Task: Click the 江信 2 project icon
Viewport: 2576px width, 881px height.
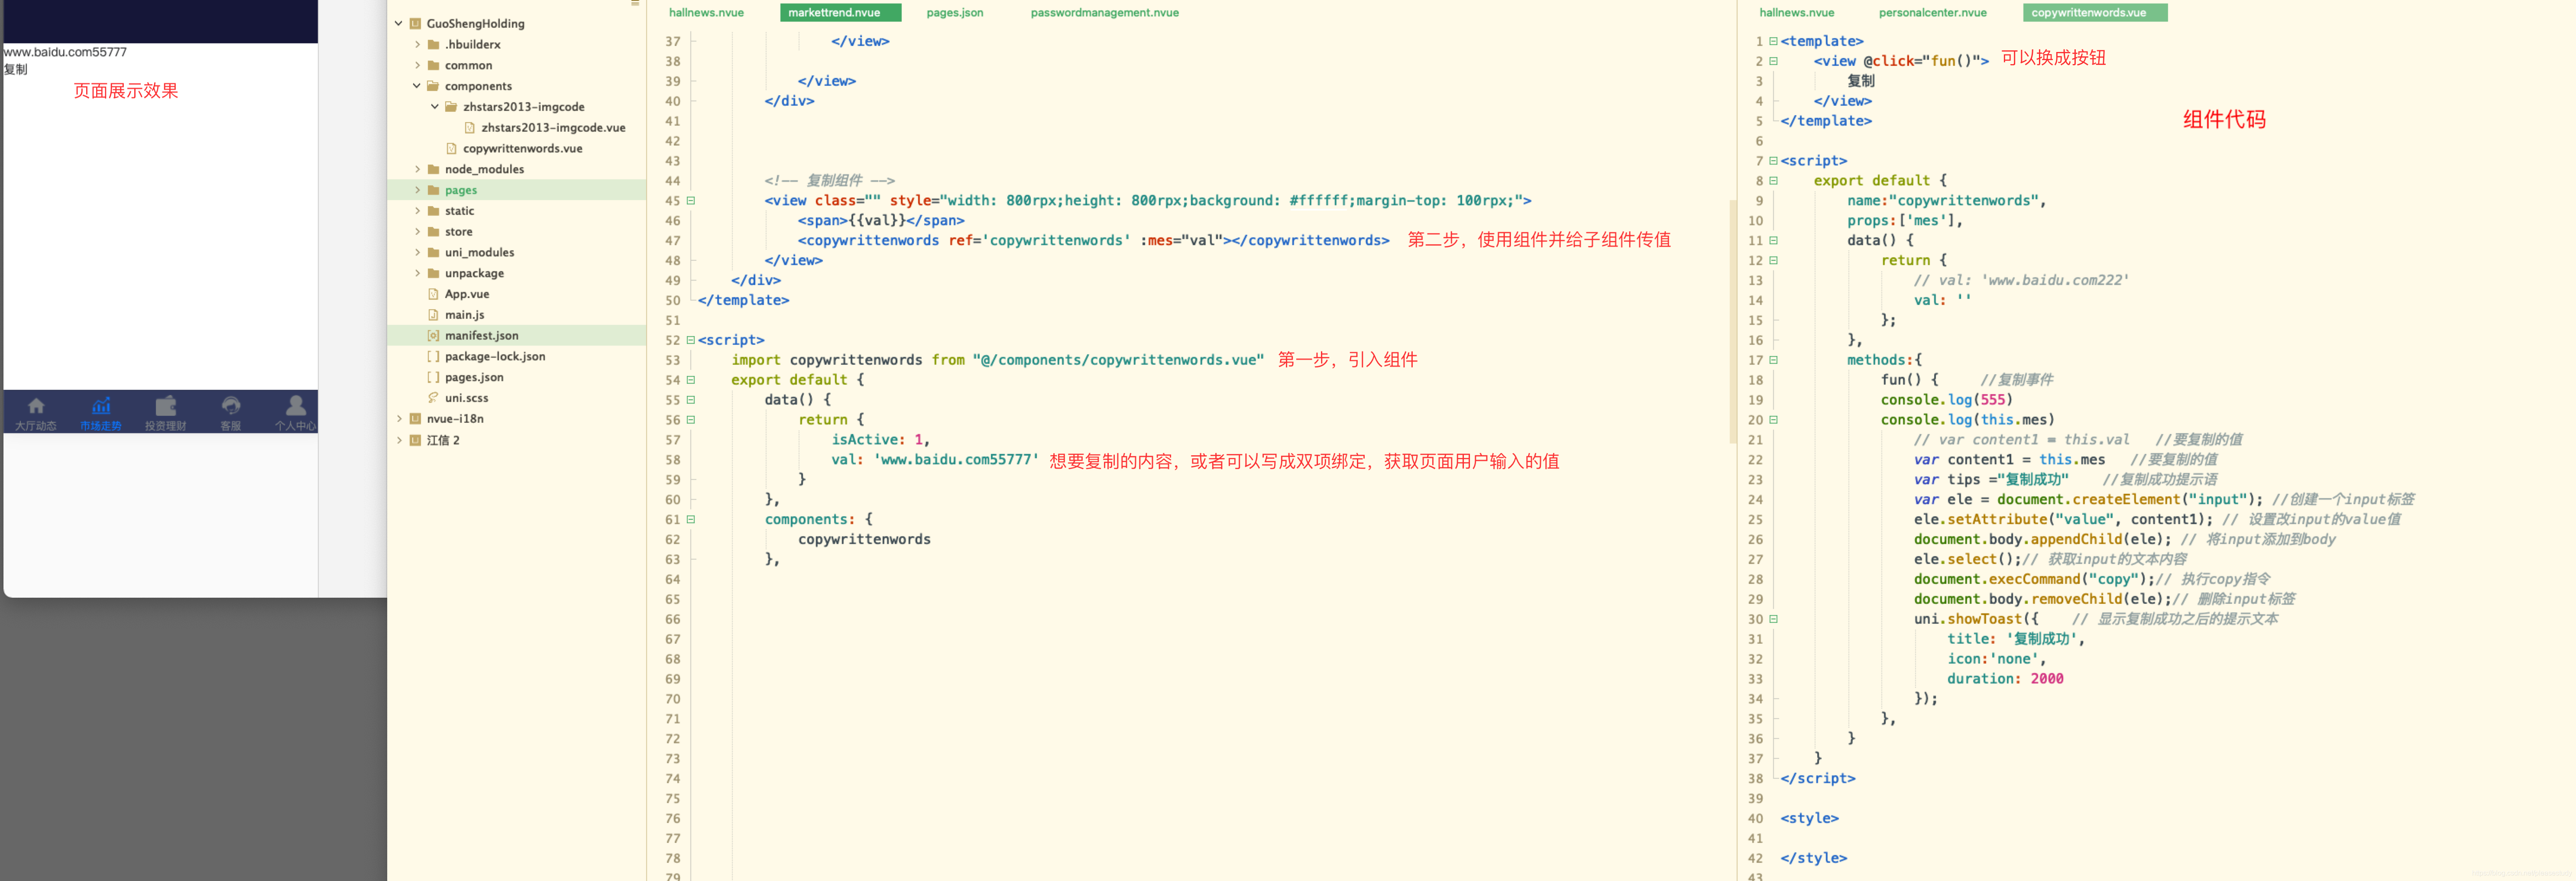Action: pos(415,440)
